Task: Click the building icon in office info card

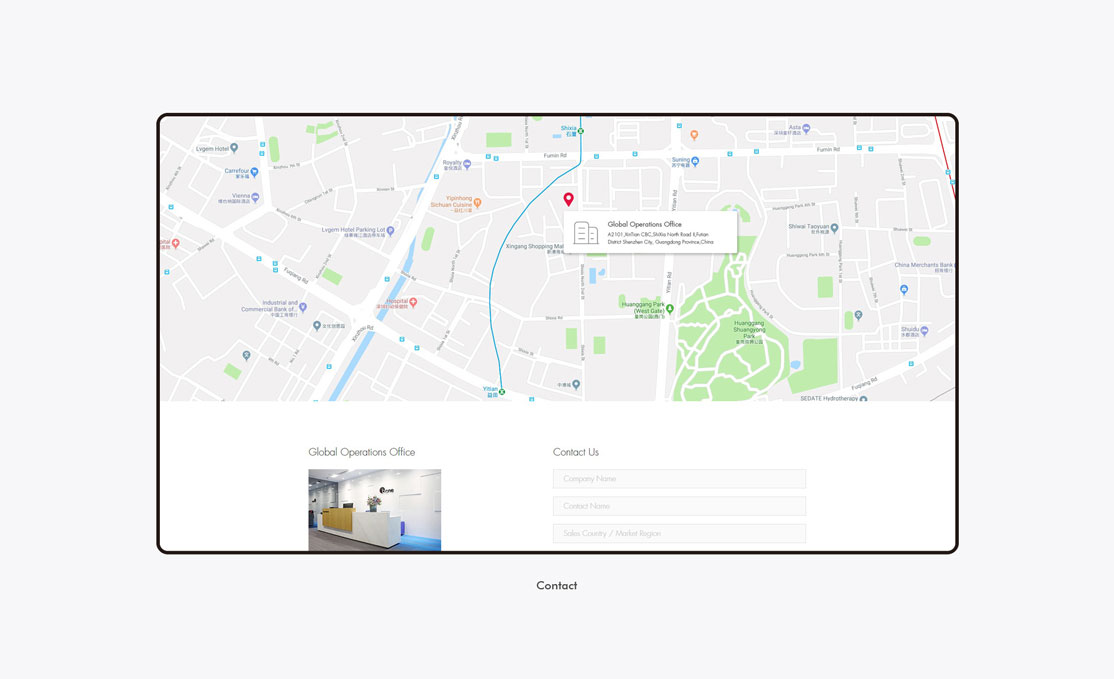Action: pos(585,232)
